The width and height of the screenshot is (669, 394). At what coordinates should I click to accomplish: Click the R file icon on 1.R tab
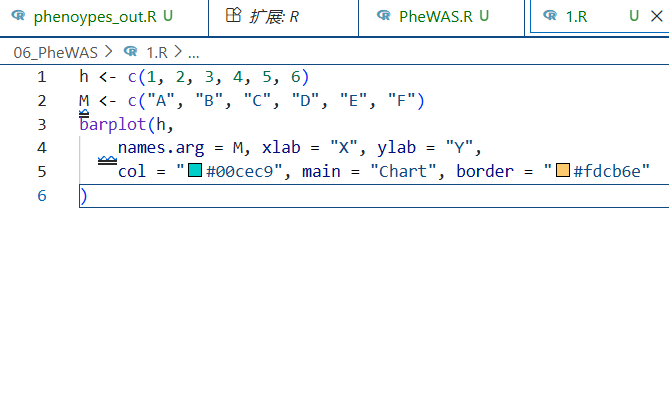pyautogui.click(x=550, y=16)
